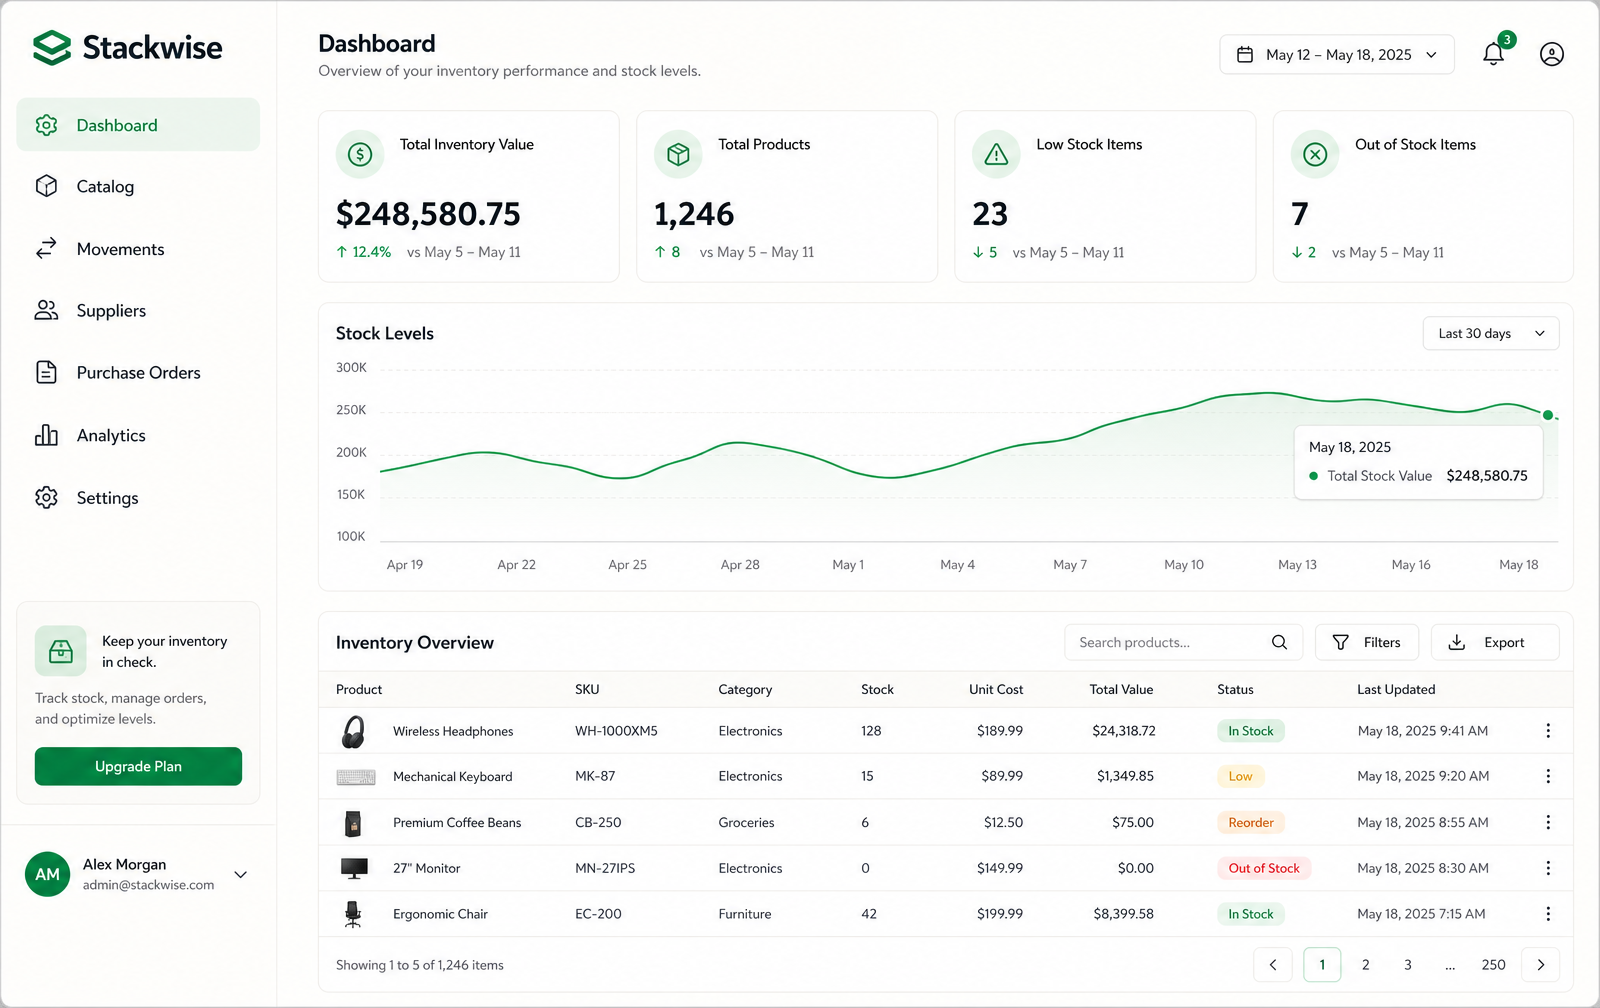
Task: Click the Out of Stock Items cross icon
Action: 1315,154
